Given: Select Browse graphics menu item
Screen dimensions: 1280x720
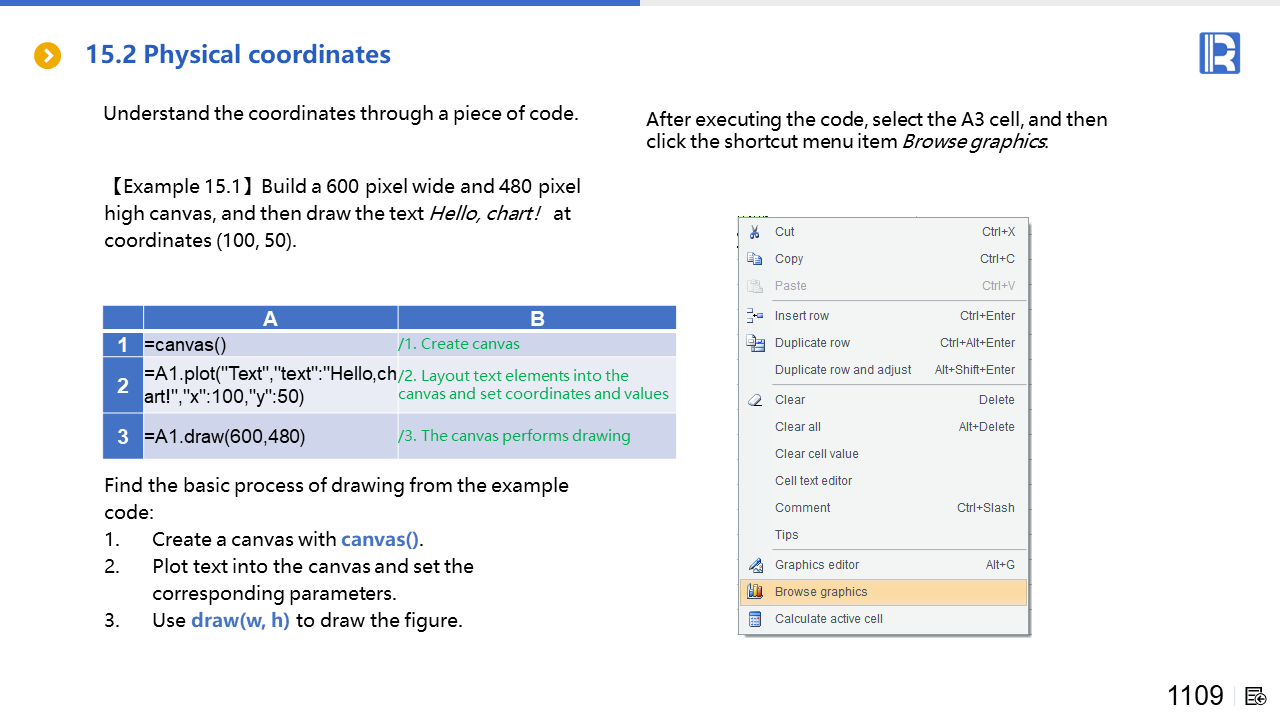Looking at the screenshot, I should 821,592.
